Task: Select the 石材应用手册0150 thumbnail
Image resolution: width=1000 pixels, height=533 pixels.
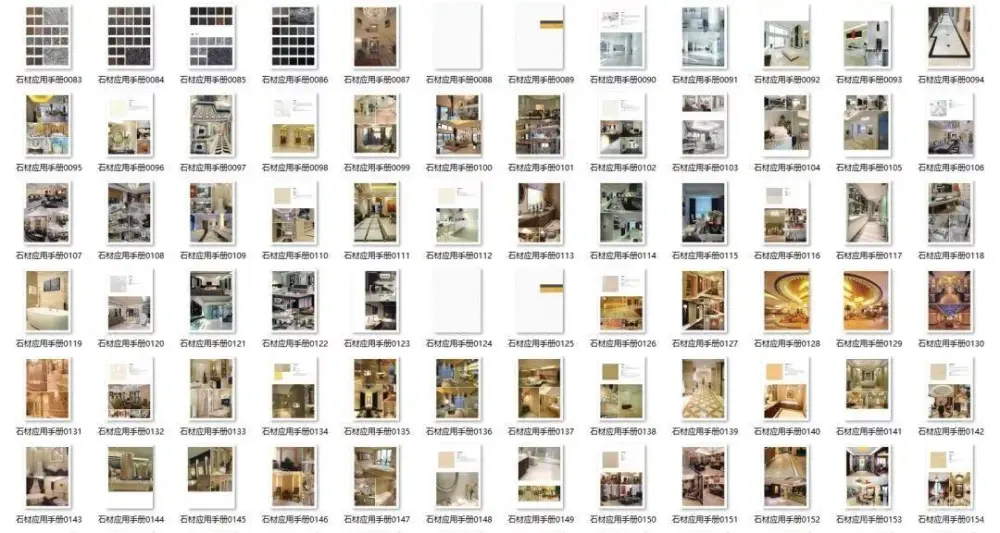Action: [x=620, y=476]
